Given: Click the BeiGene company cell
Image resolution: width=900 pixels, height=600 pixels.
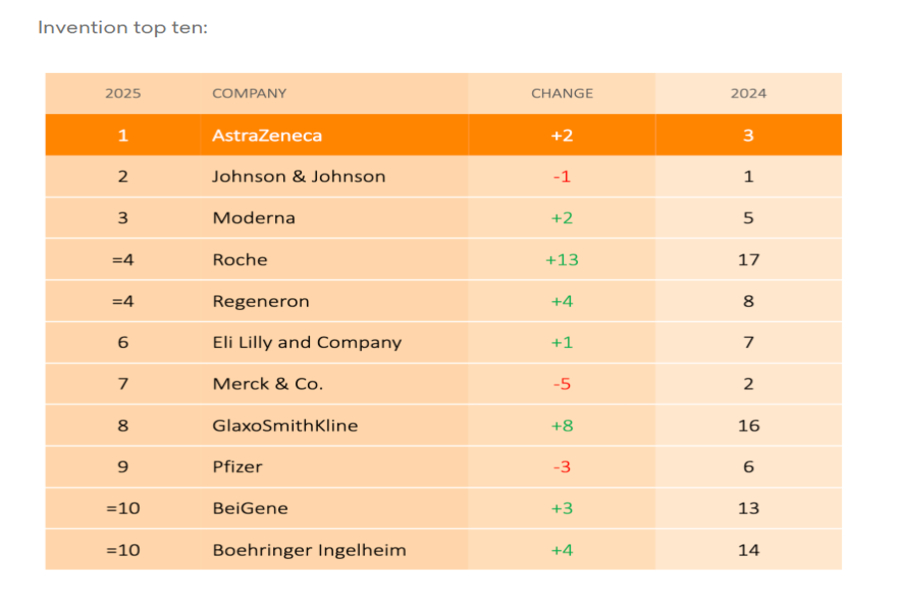Looking at the screenshot, I should [x=250, y=508].
